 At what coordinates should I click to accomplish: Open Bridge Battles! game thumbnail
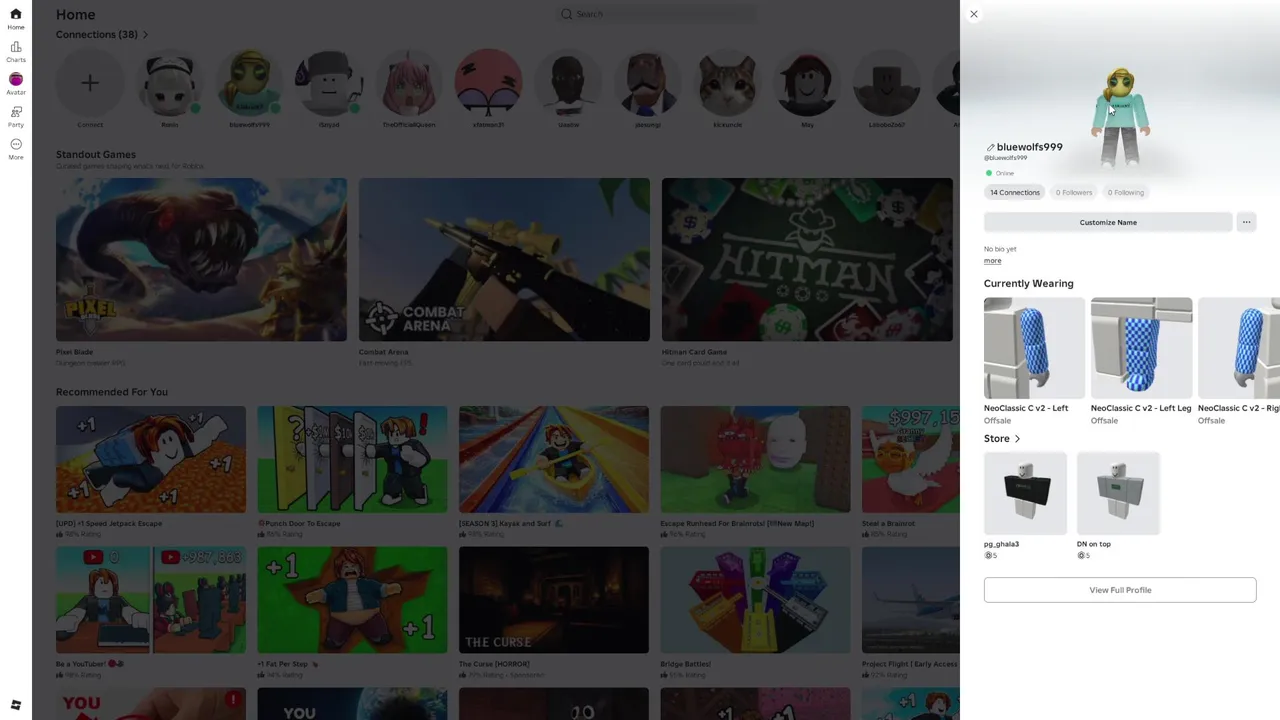pyautogui.click(x=755, y=600)
